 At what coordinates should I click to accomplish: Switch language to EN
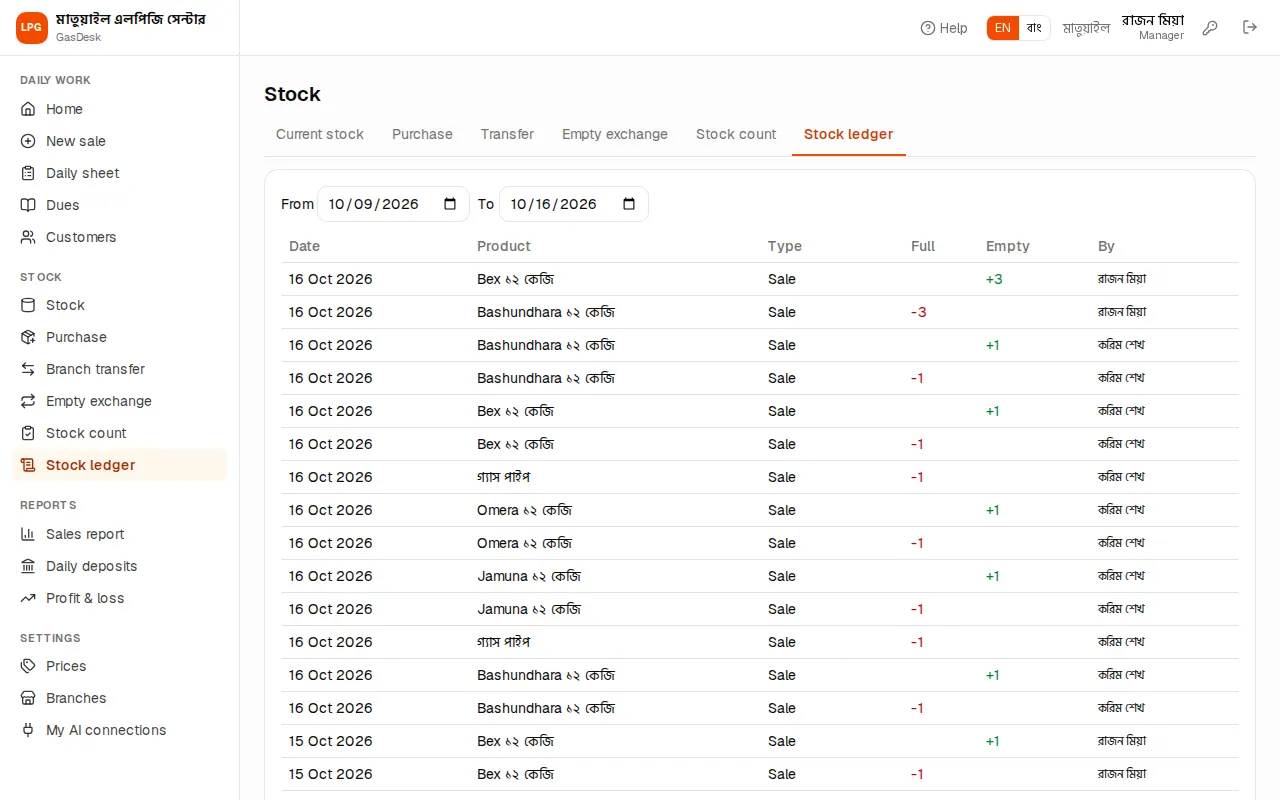[1003, 28]
